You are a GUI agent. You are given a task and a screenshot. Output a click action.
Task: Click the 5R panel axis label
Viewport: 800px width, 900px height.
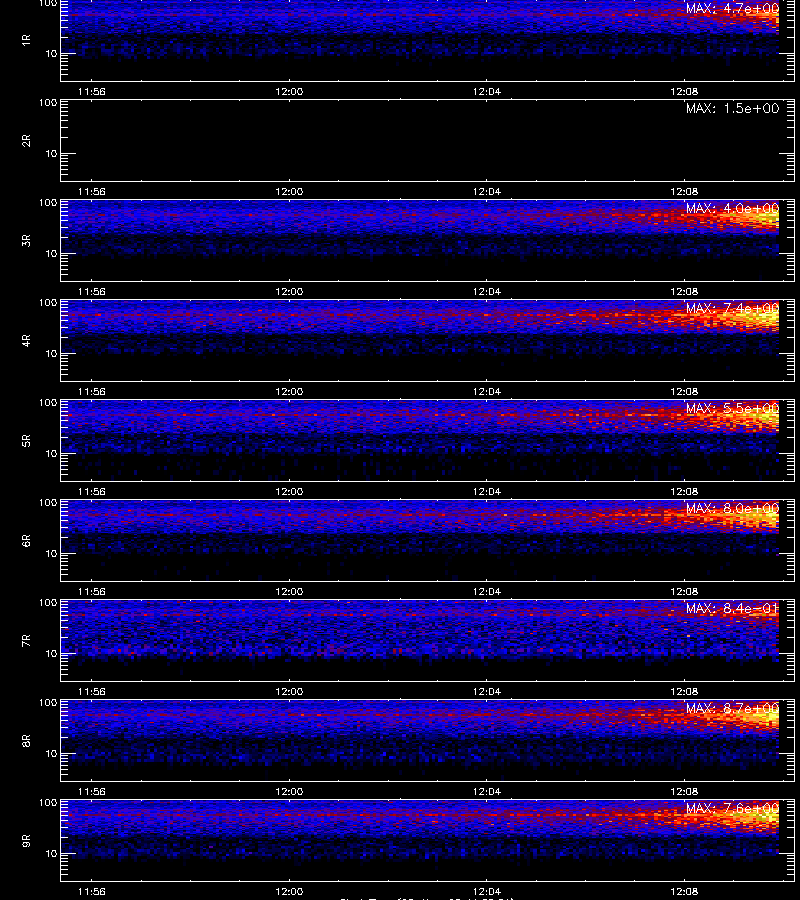pyautogui.click(x=26, y=441)
